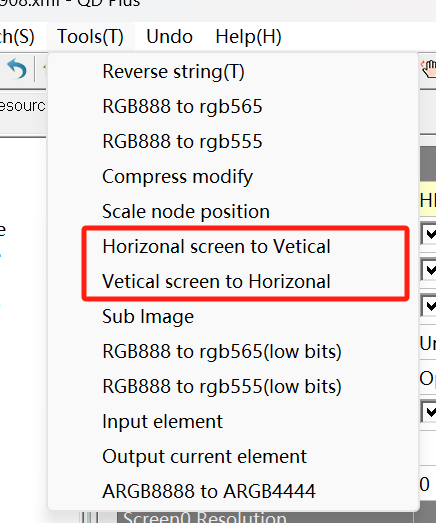The width and height of the screenshot is (436, 523).
Task: Open the Search (S) menu at left edge
Action: pos(17,36)
